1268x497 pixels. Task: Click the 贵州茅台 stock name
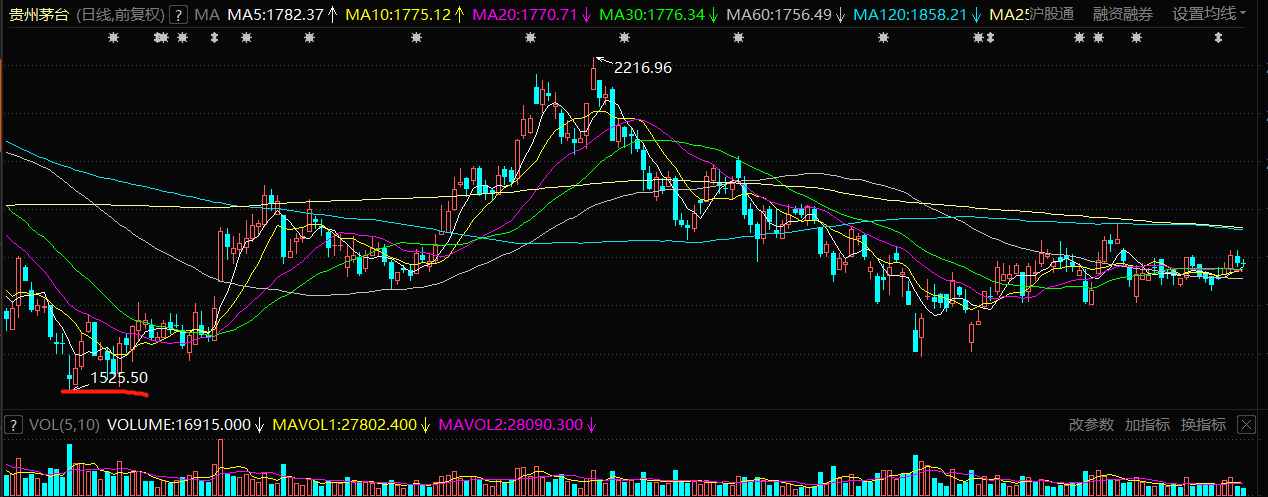click(x=39, y=15)
